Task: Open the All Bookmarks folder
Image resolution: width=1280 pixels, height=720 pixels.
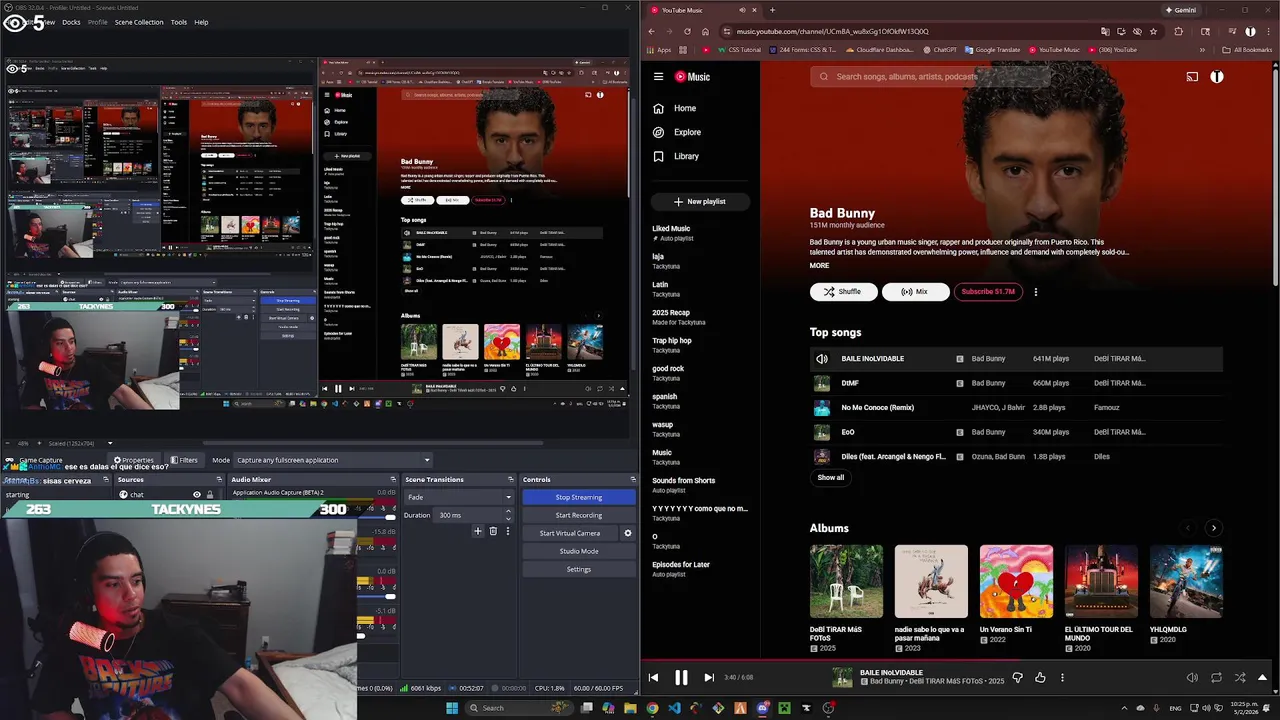Action: point(1247,50)
